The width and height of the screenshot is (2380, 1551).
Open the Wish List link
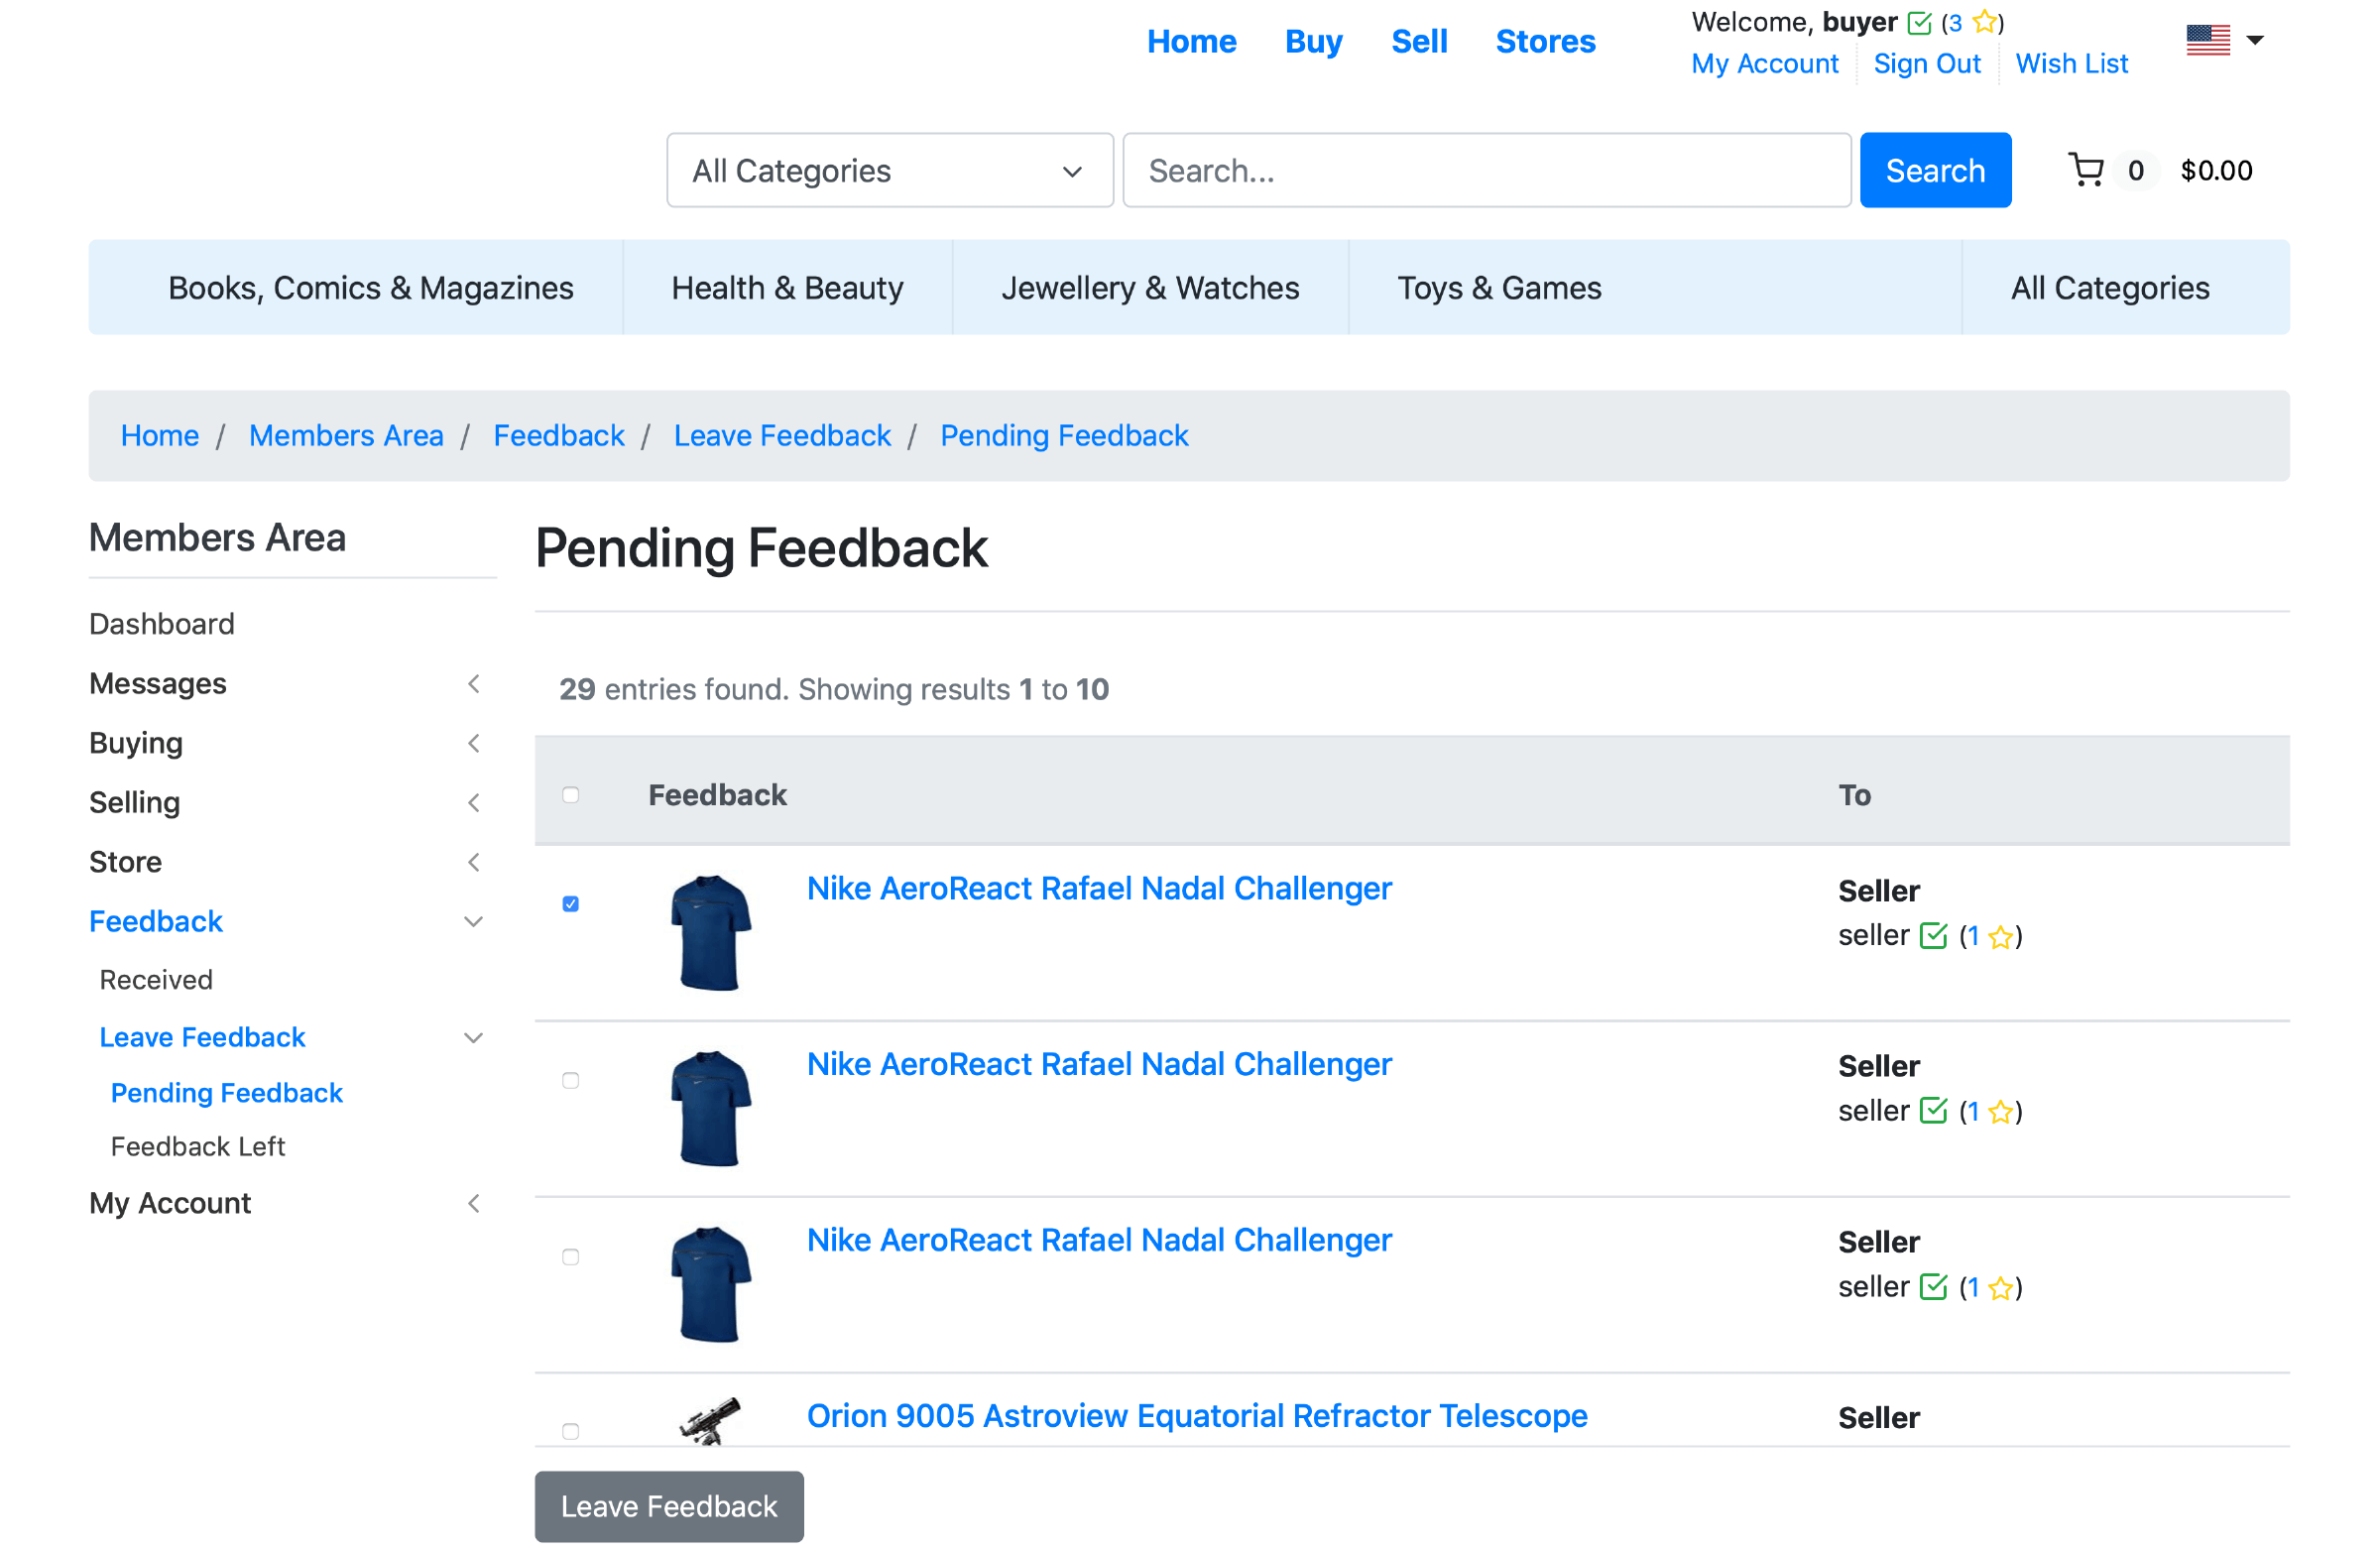(2071, 64)
